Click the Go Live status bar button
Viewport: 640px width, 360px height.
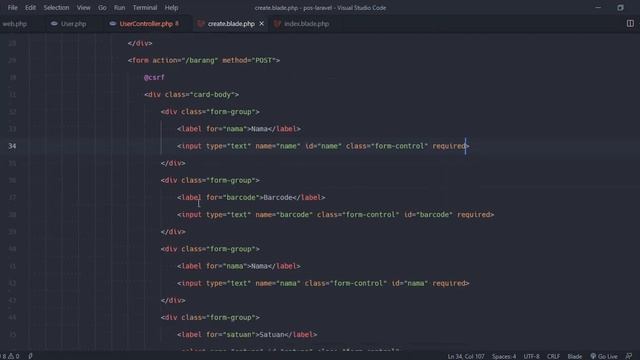click(604, 356)
